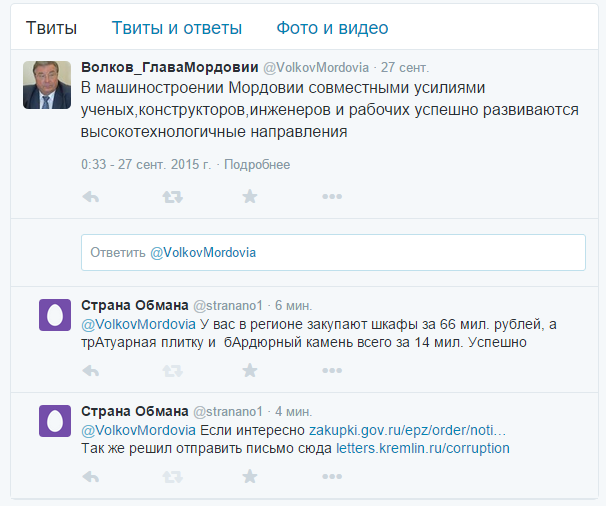Open the Фото и видео tab
606x506 pixels.
point(332,28)
